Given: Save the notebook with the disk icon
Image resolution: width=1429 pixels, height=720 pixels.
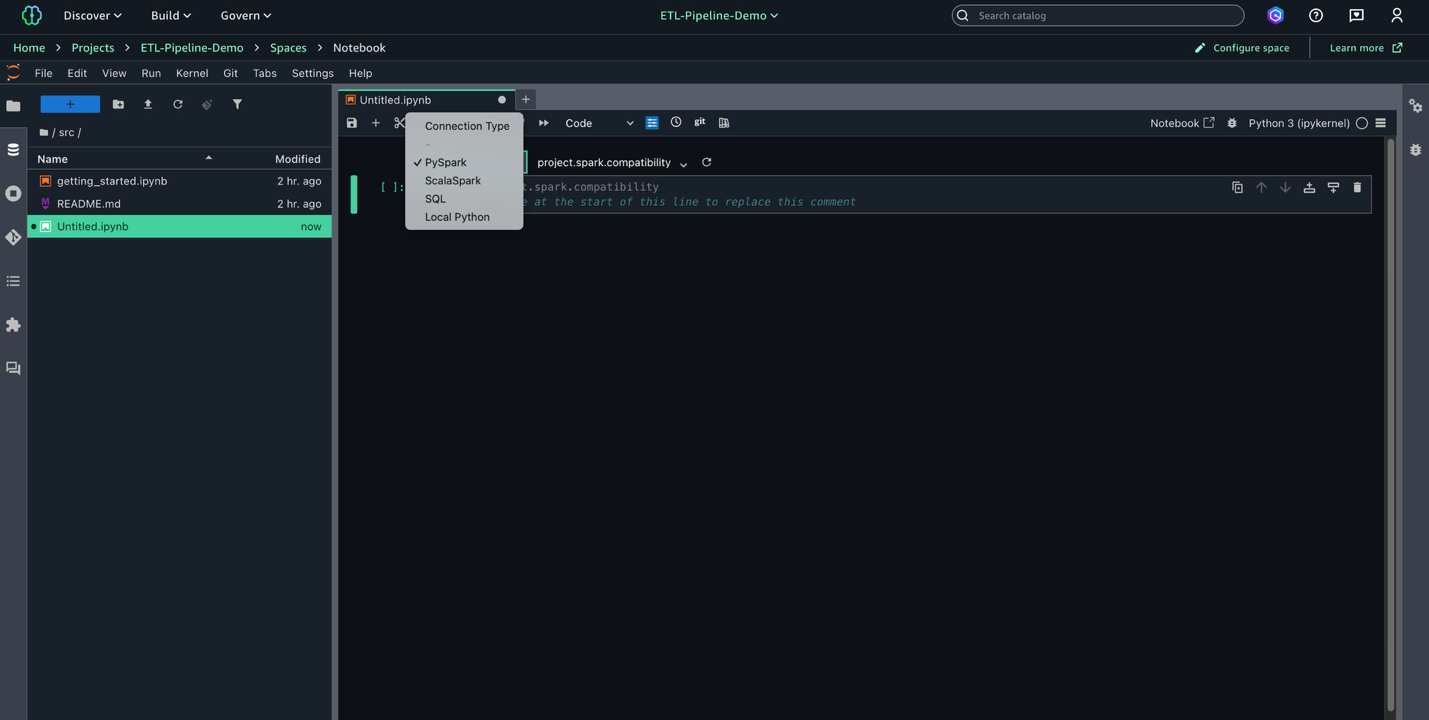Looking at the screenshot, I should (x=352, y=123).
